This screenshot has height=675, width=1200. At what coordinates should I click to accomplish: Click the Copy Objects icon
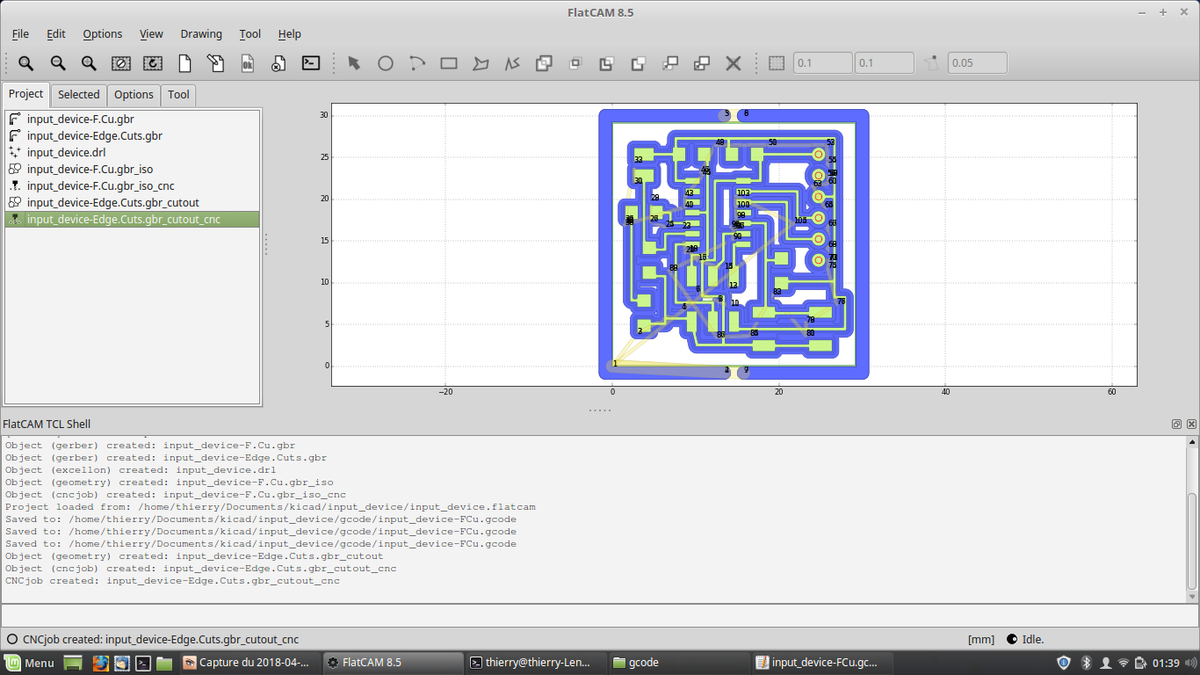coord(702,63)
